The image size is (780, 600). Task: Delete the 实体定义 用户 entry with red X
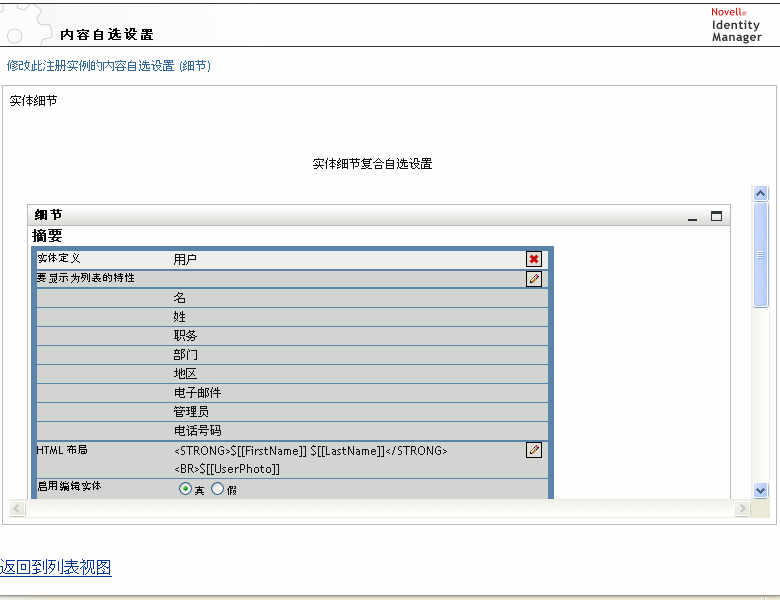click(x=534, y=259)
